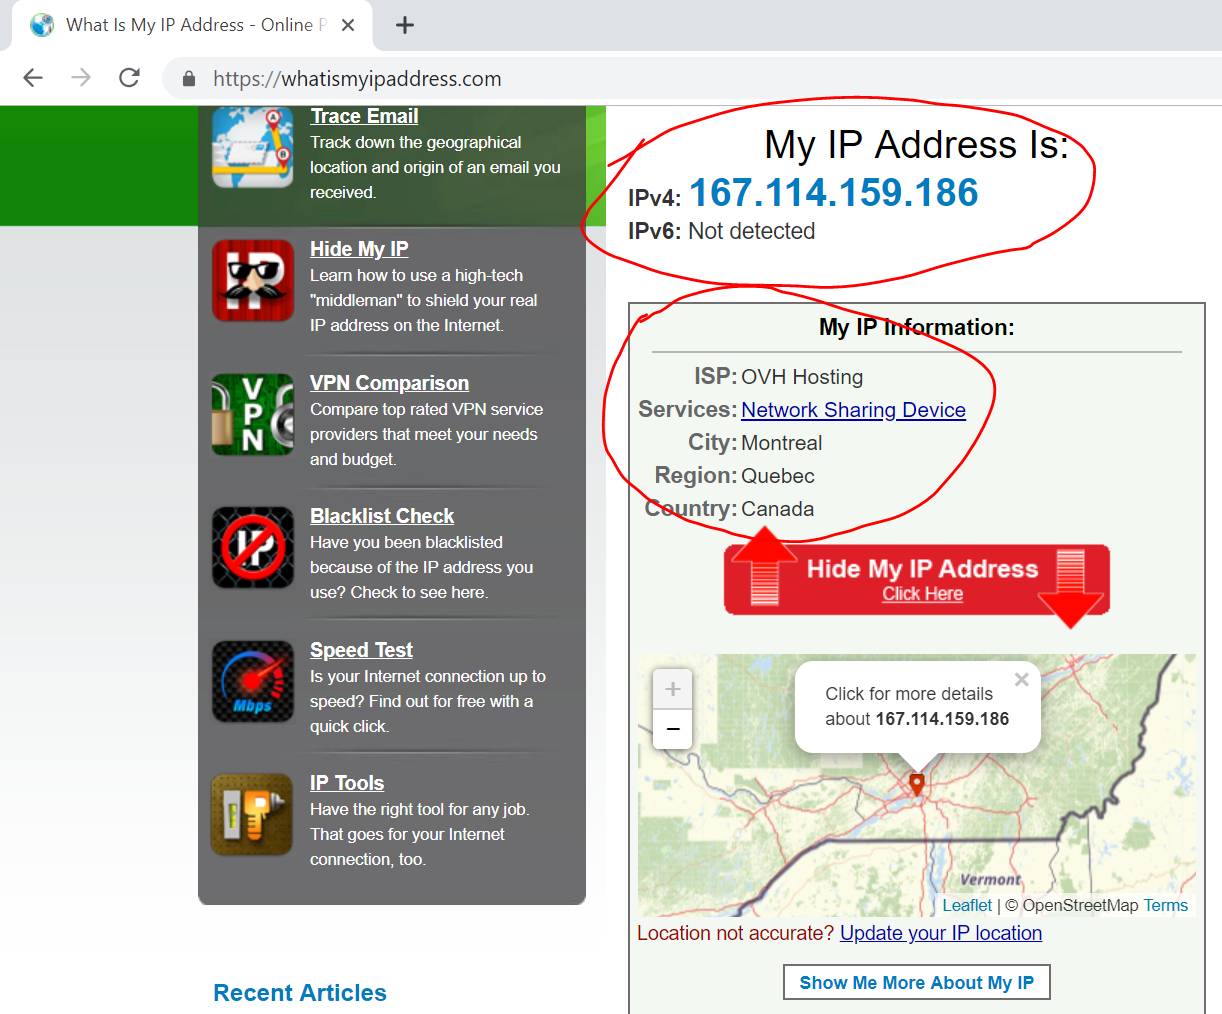Click the Hide My IP mustache icon

point(253,281)
